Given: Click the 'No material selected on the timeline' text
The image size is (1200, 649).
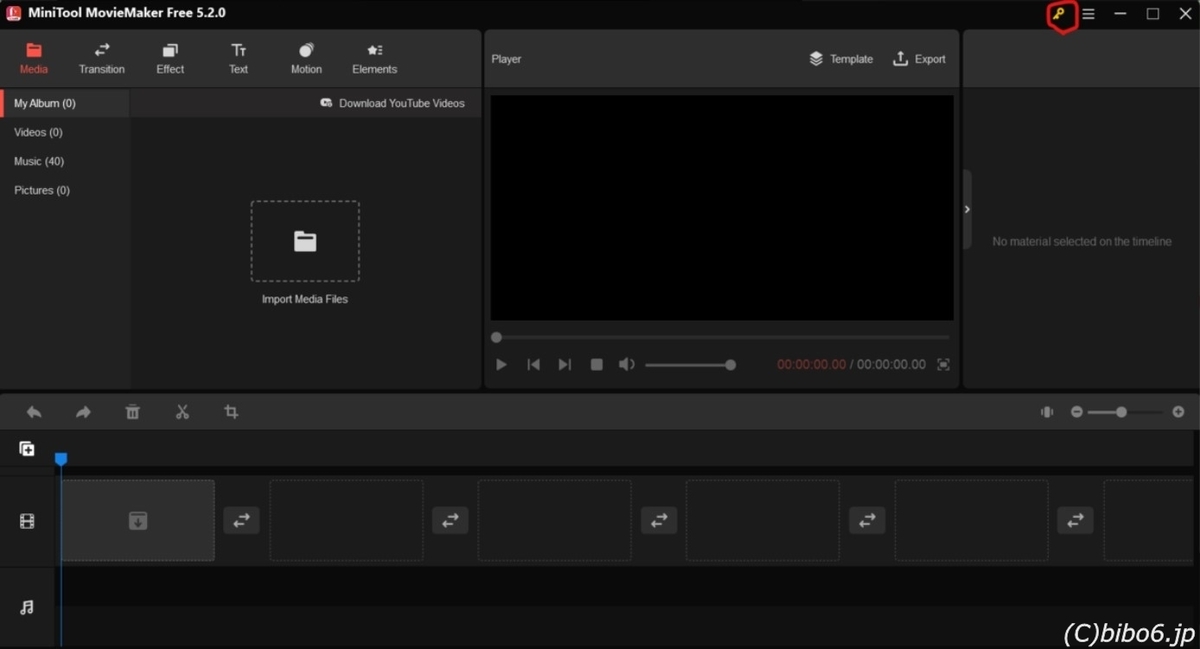Looking at the screenshot, I should (1082, 242).
